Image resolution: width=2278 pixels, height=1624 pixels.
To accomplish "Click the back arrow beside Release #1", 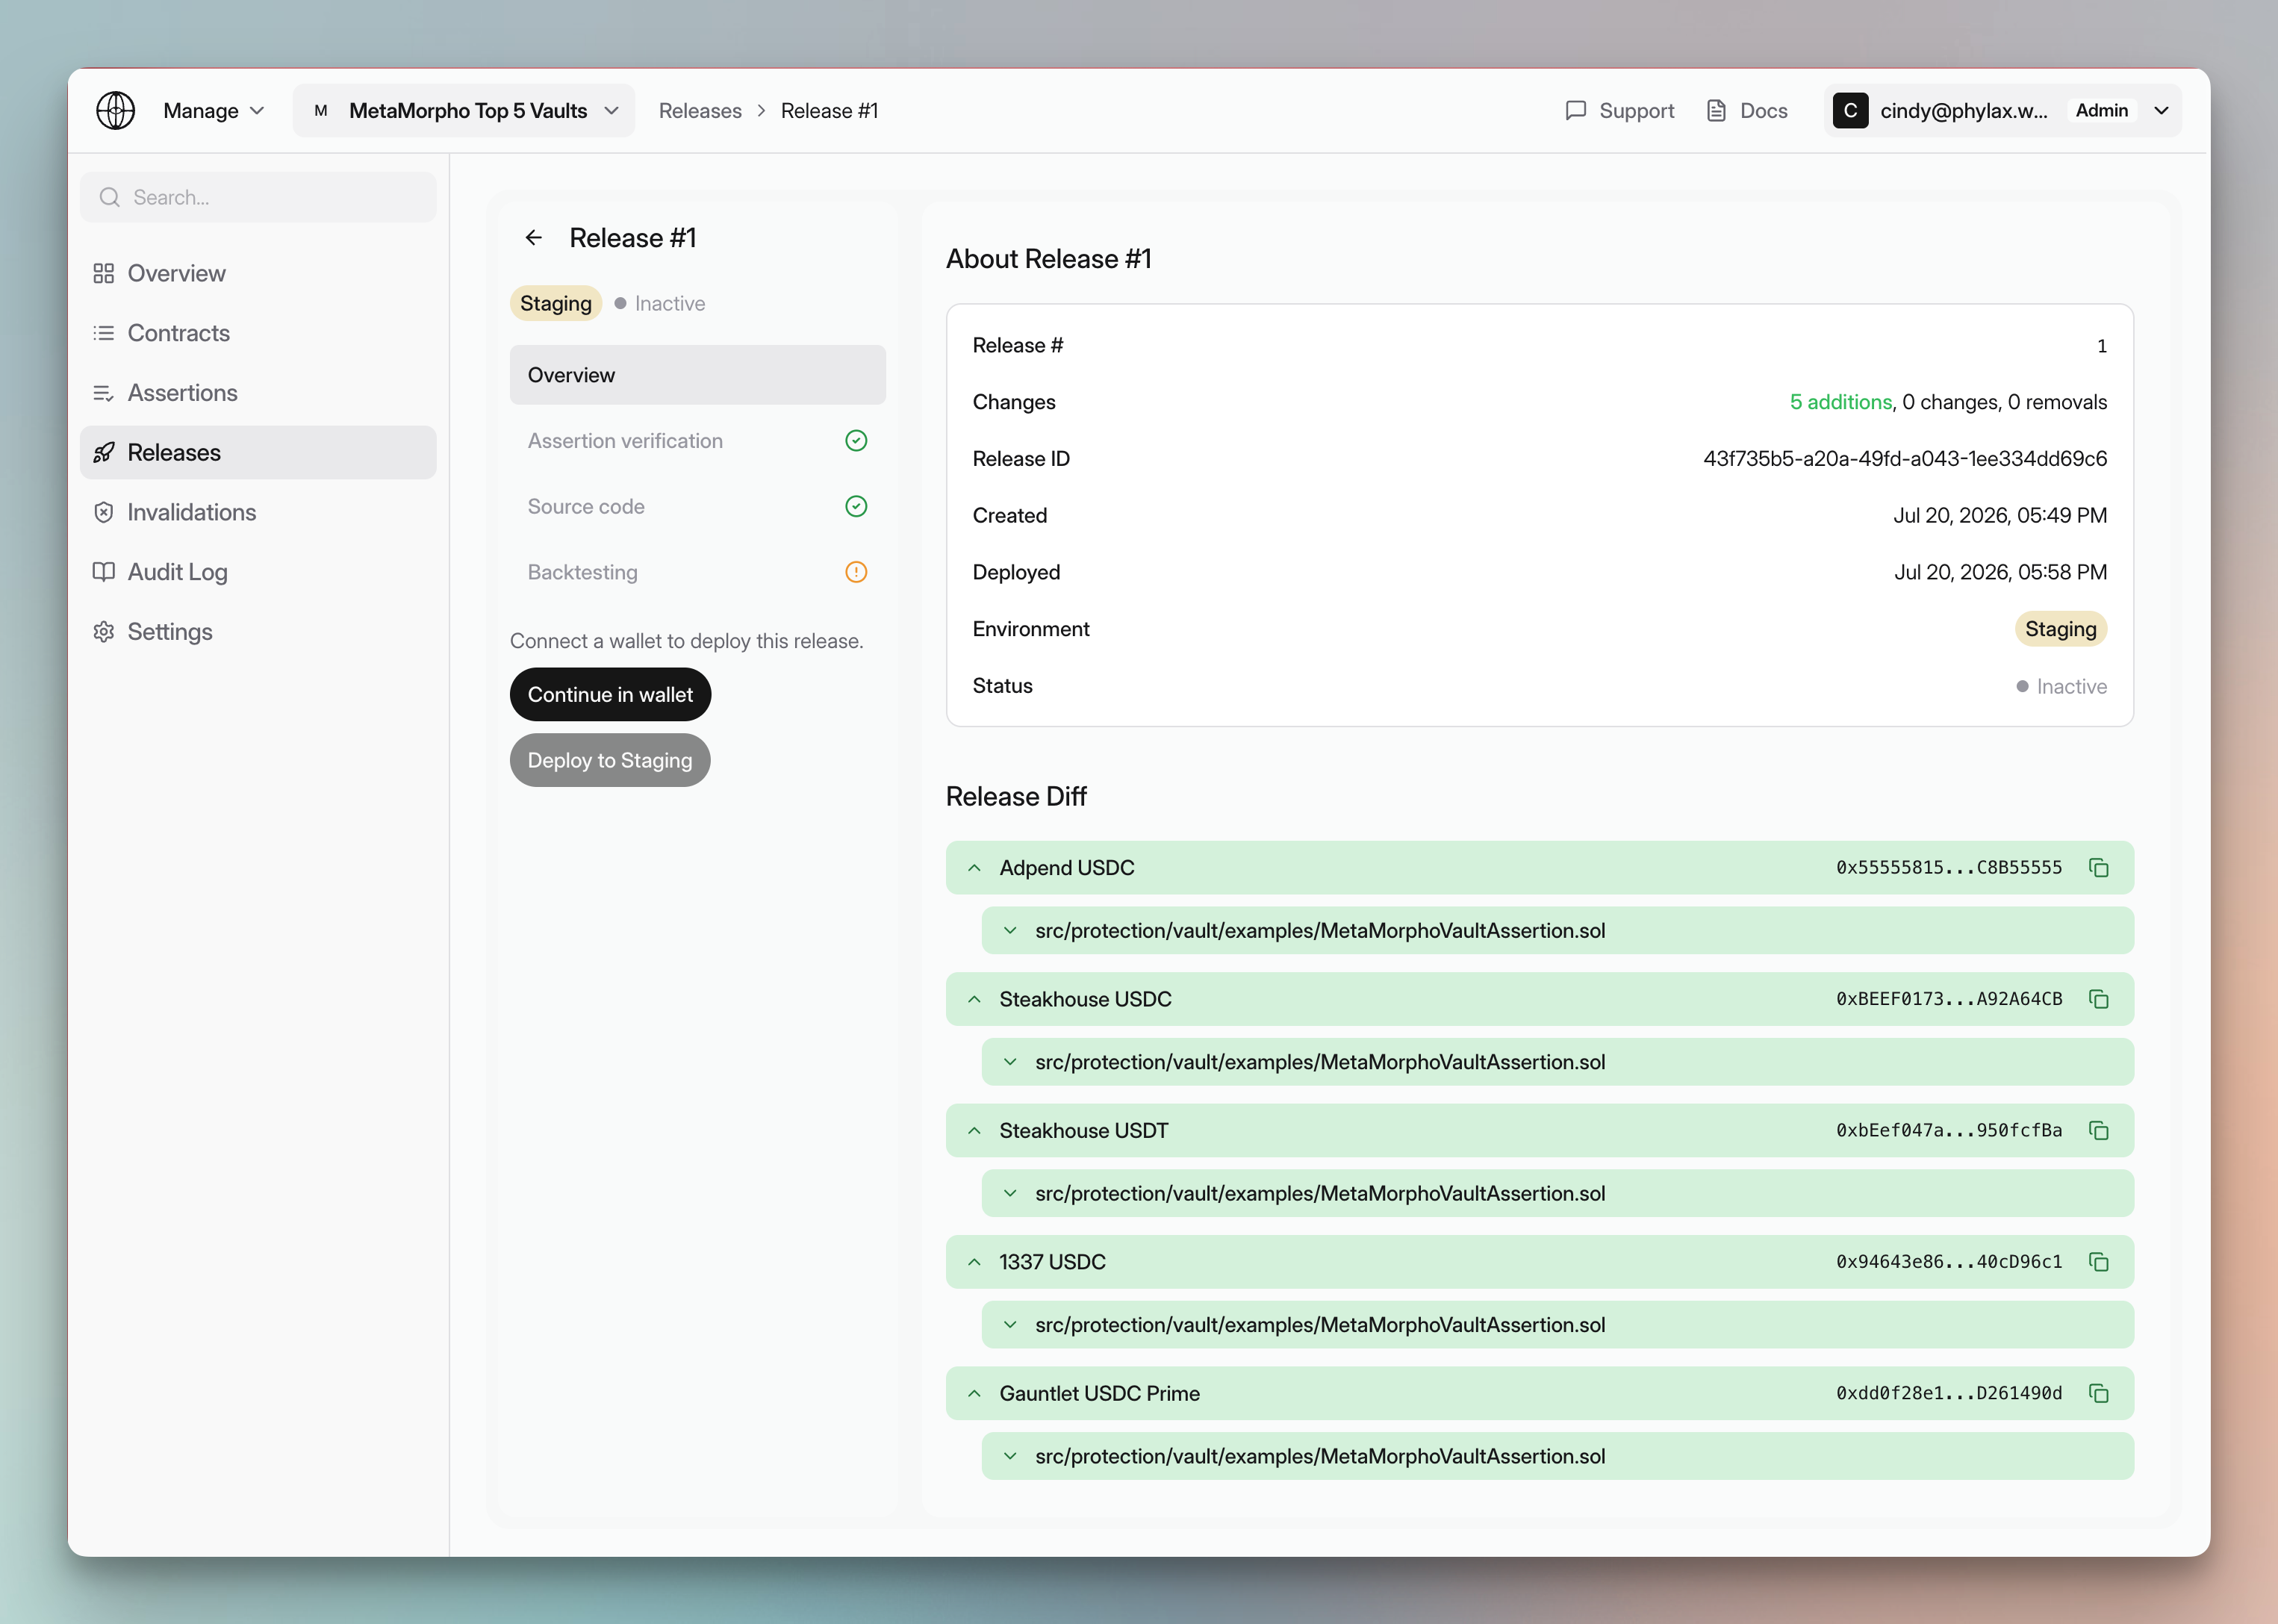I will pyautogui.click(x=533, y=237).
